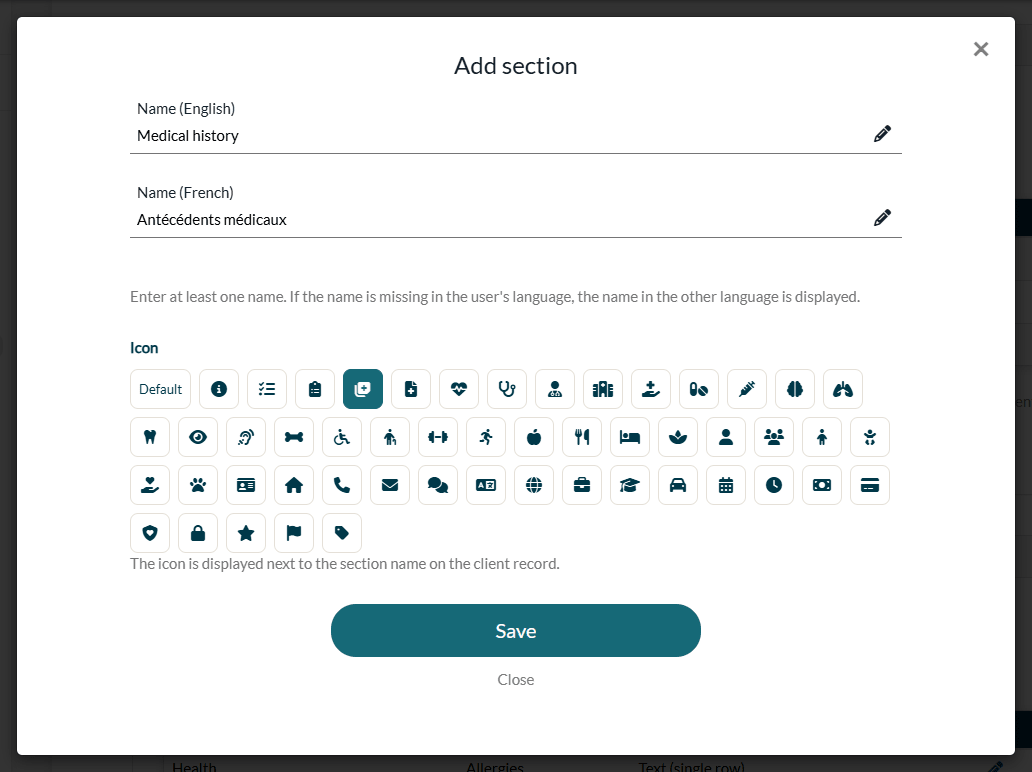Choose the padlock icon
Image resolution: width=1032 pixels, height=772 pixels.
point(198,533)
